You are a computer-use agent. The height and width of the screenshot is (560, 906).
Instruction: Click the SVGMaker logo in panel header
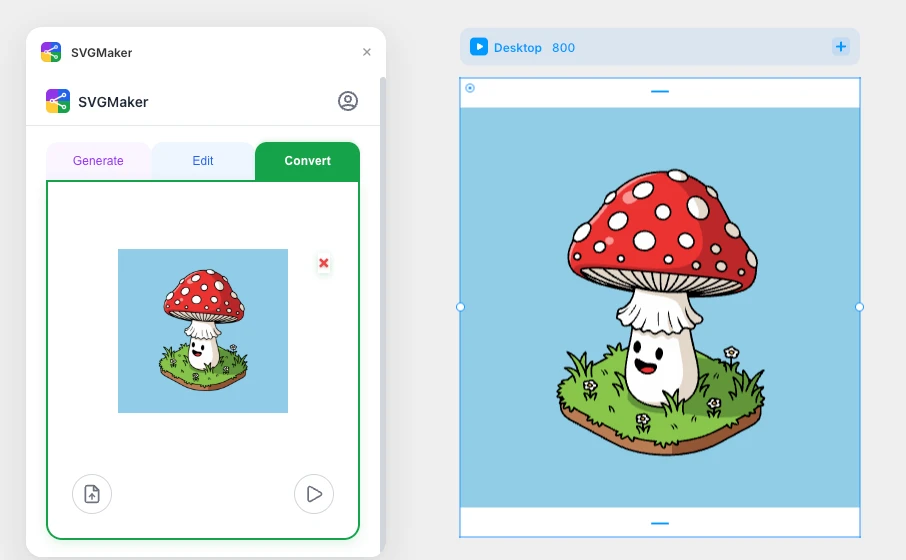tap(58, 101)
